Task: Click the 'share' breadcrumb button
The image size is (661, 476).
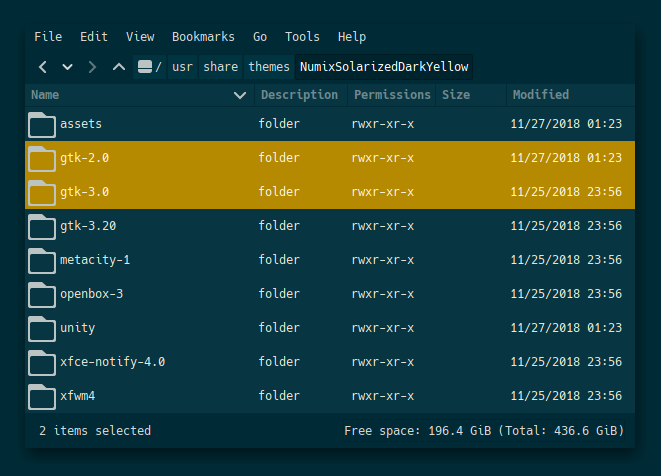Action: point(221,67)
